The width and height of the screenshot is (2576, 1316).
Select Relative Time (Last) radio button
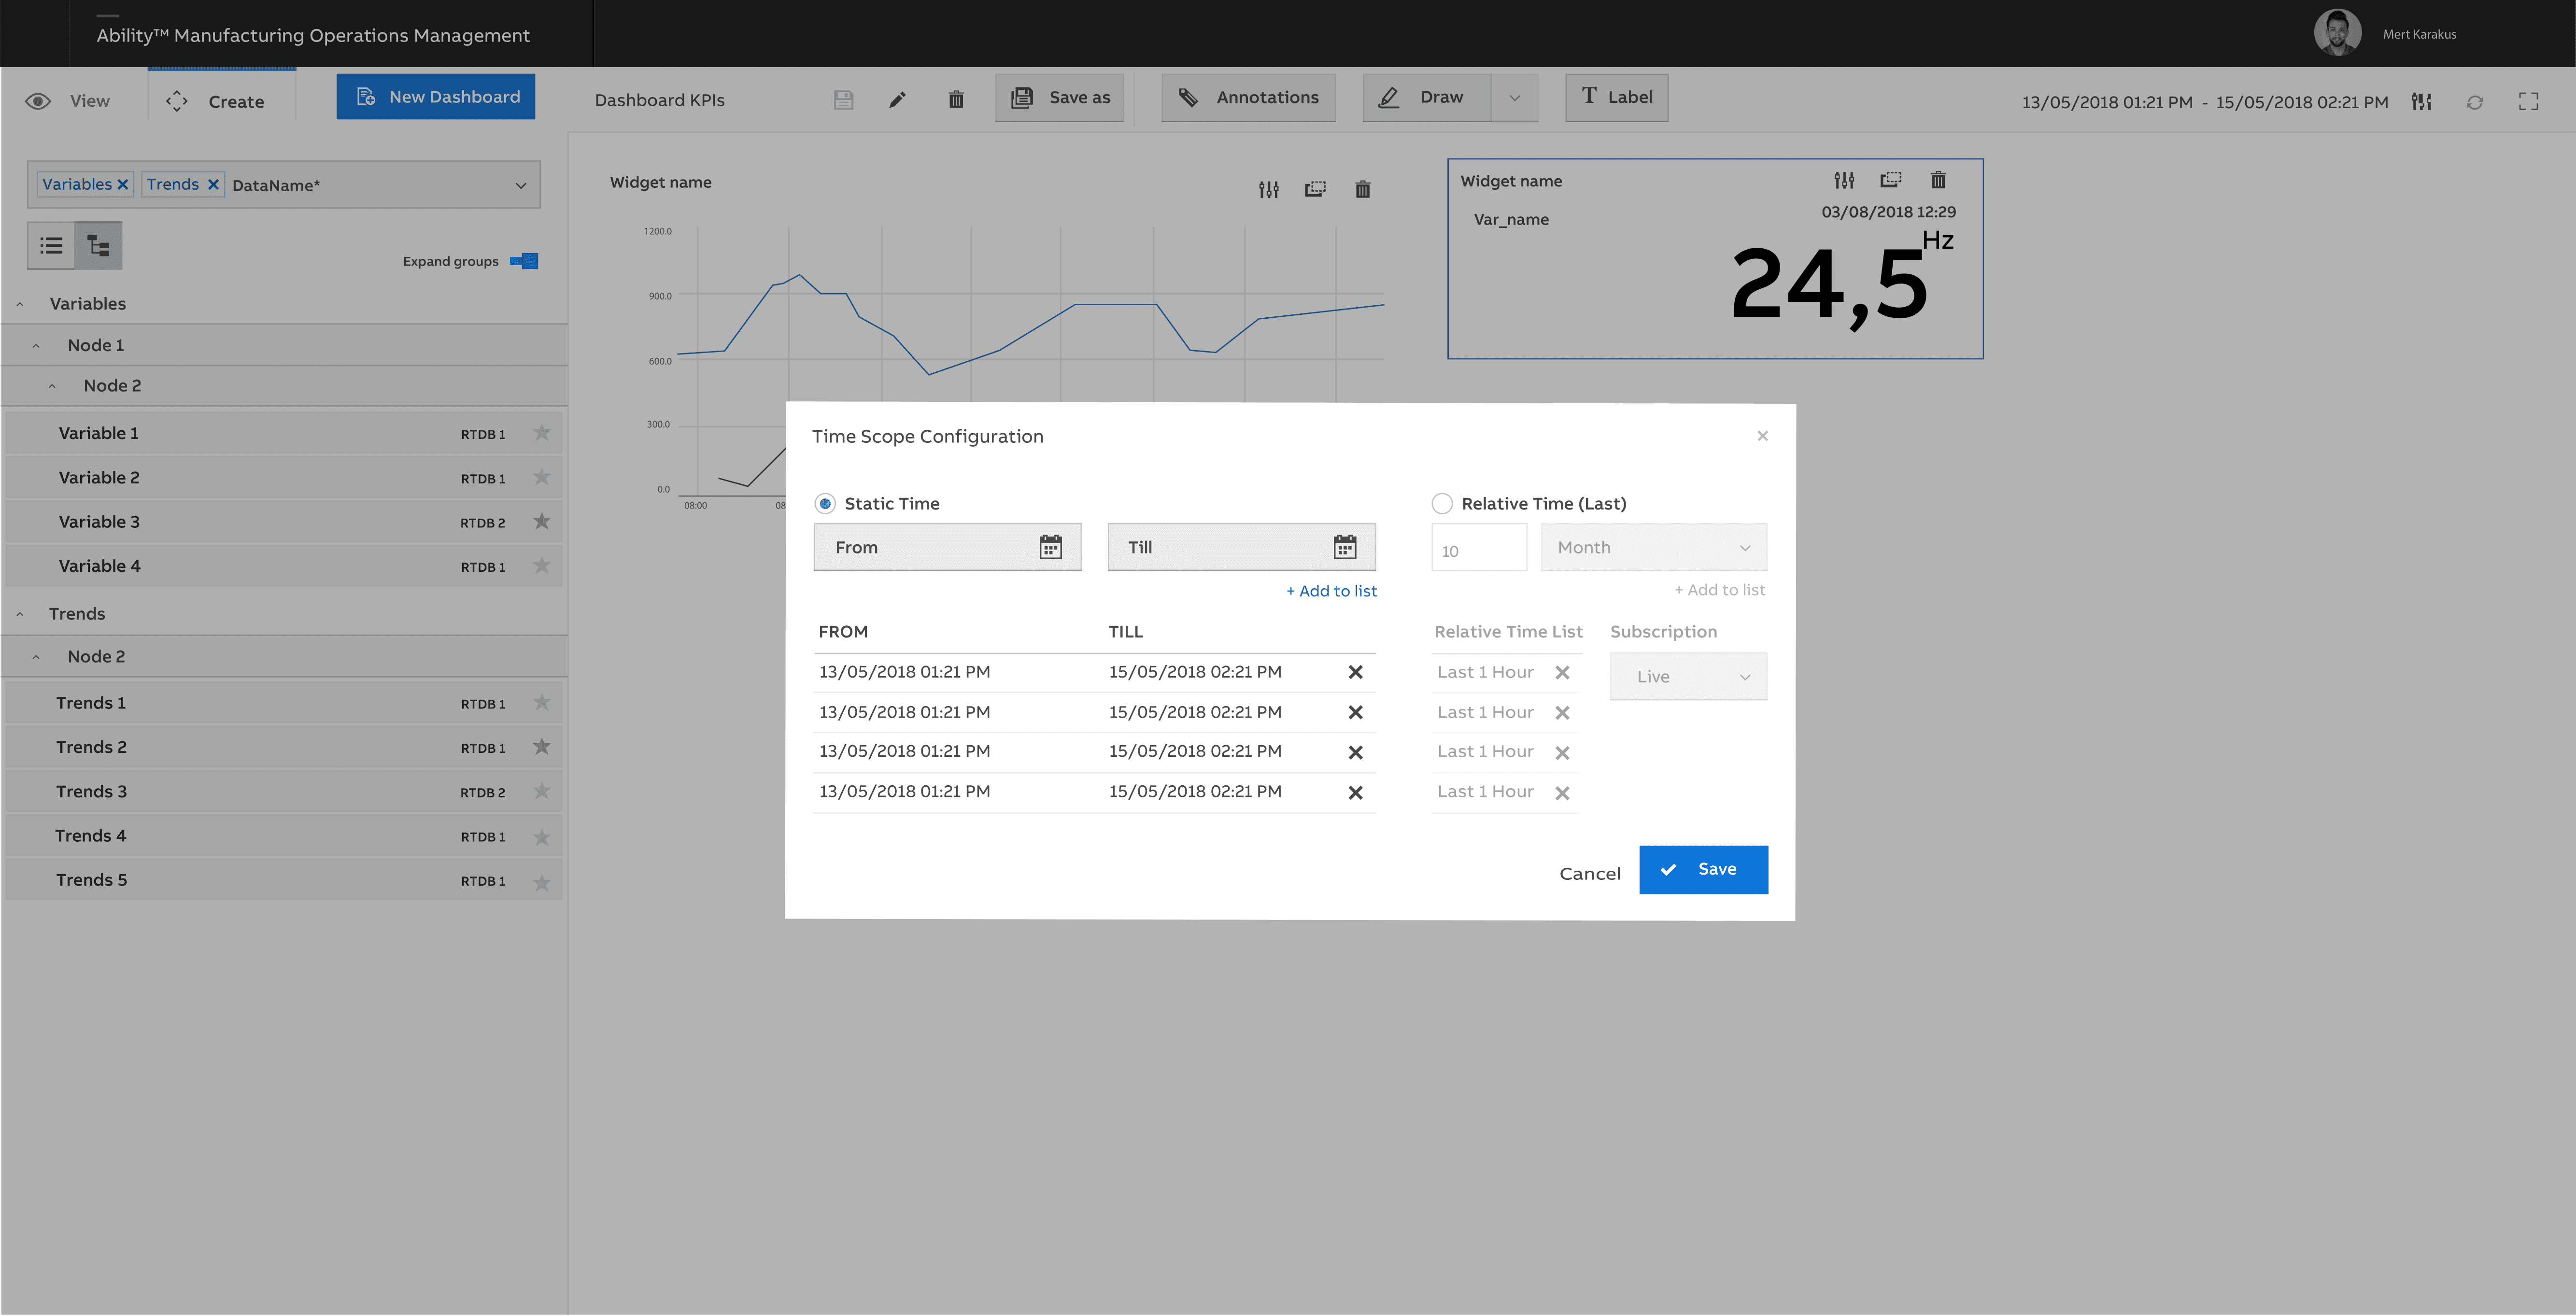point(1441,503)
